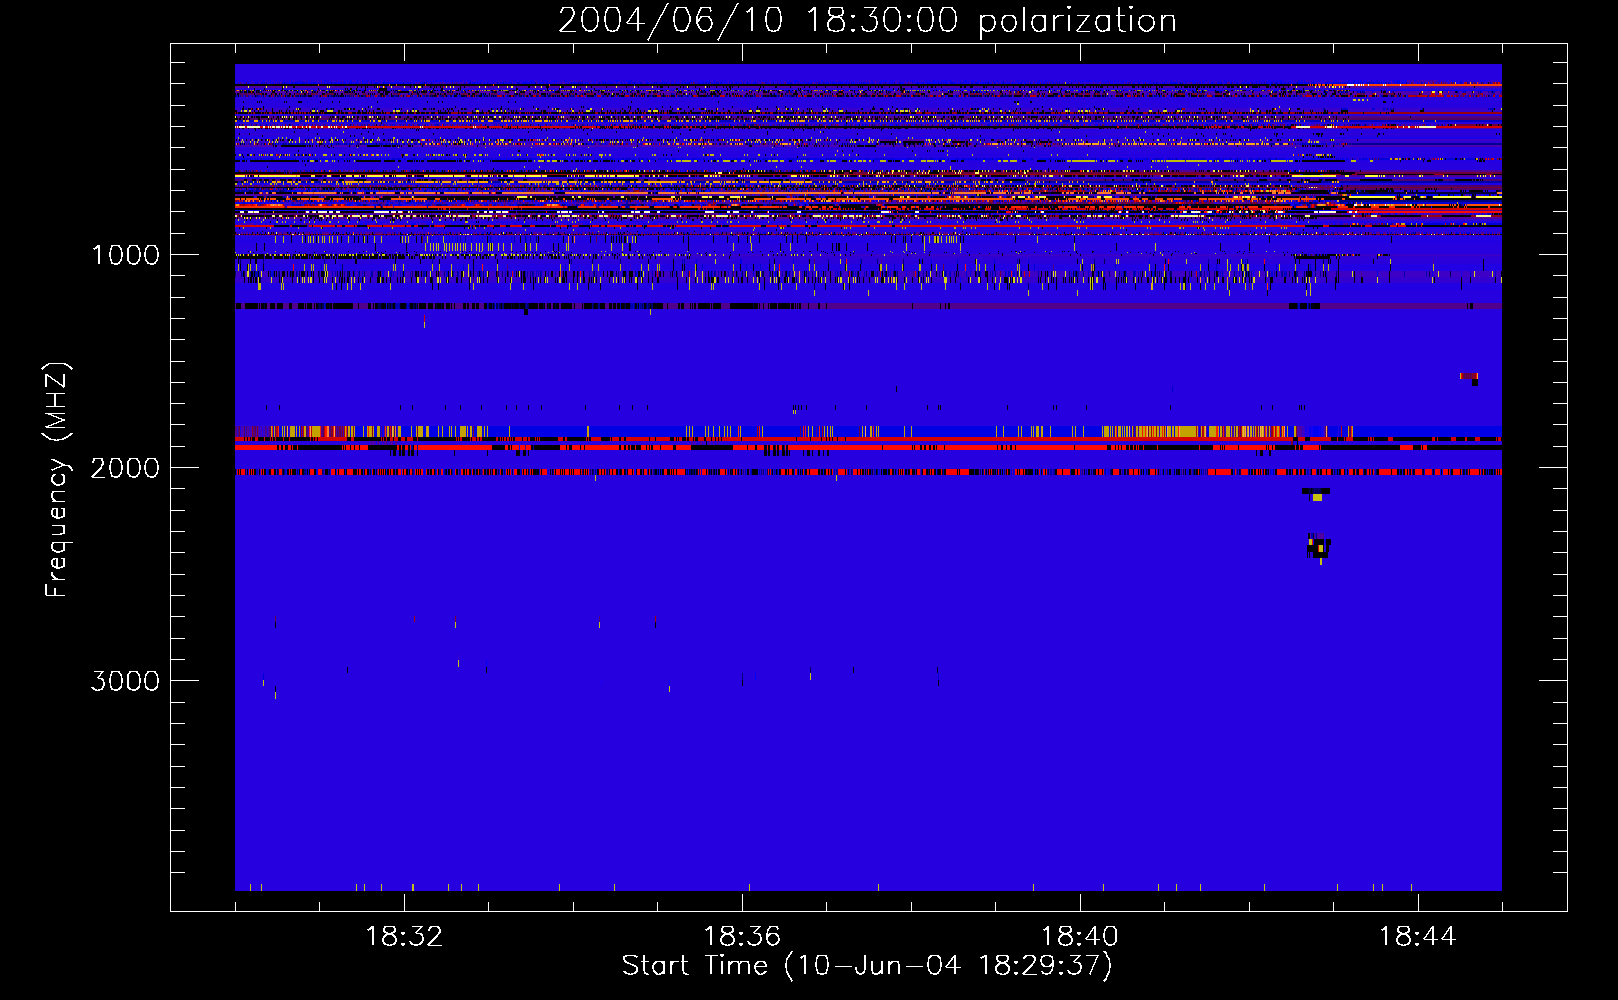Click the plot title '2004/06/10 18:30:00 polarization'

[x=867, y=21]
